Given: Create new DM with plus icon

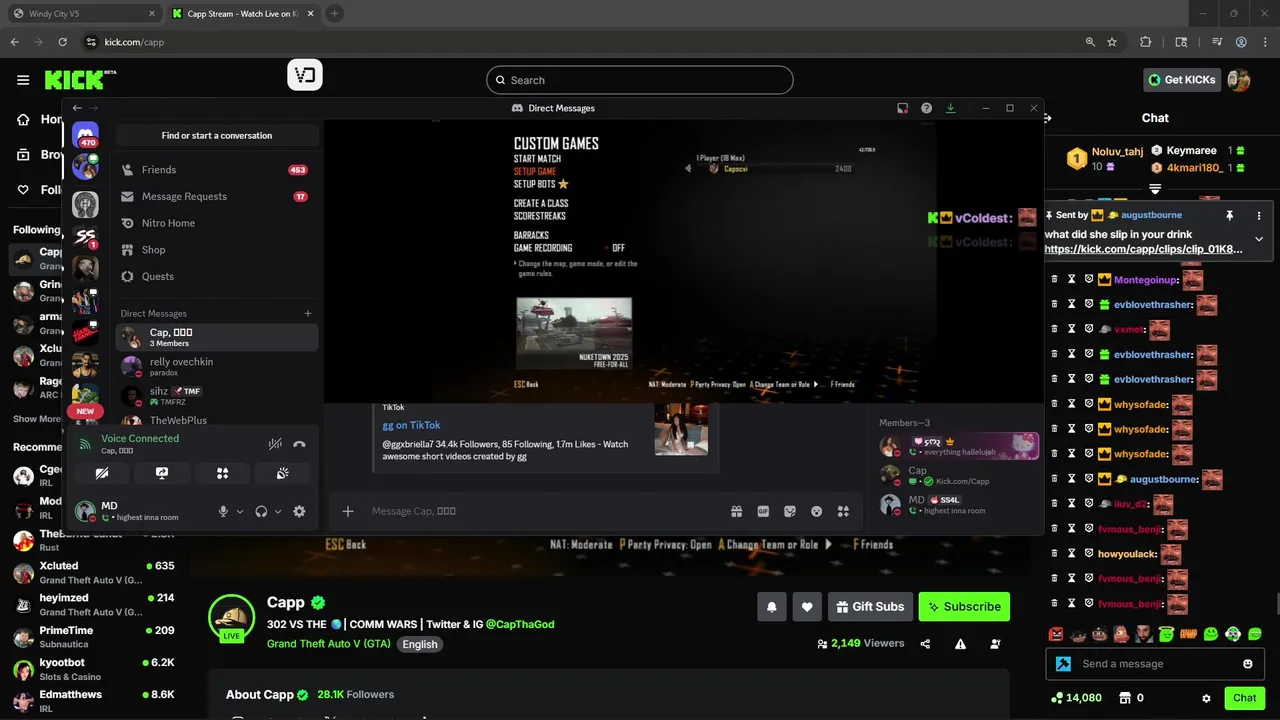Looking at the screenshot, I should pos(308,313).
